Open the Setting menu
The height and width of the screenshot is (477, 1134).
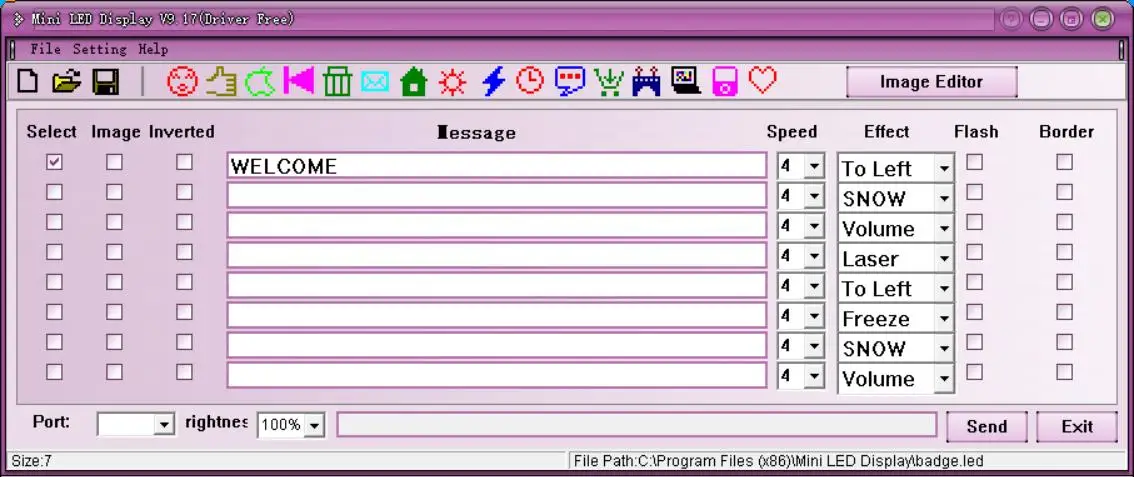[x=100, y=50]
